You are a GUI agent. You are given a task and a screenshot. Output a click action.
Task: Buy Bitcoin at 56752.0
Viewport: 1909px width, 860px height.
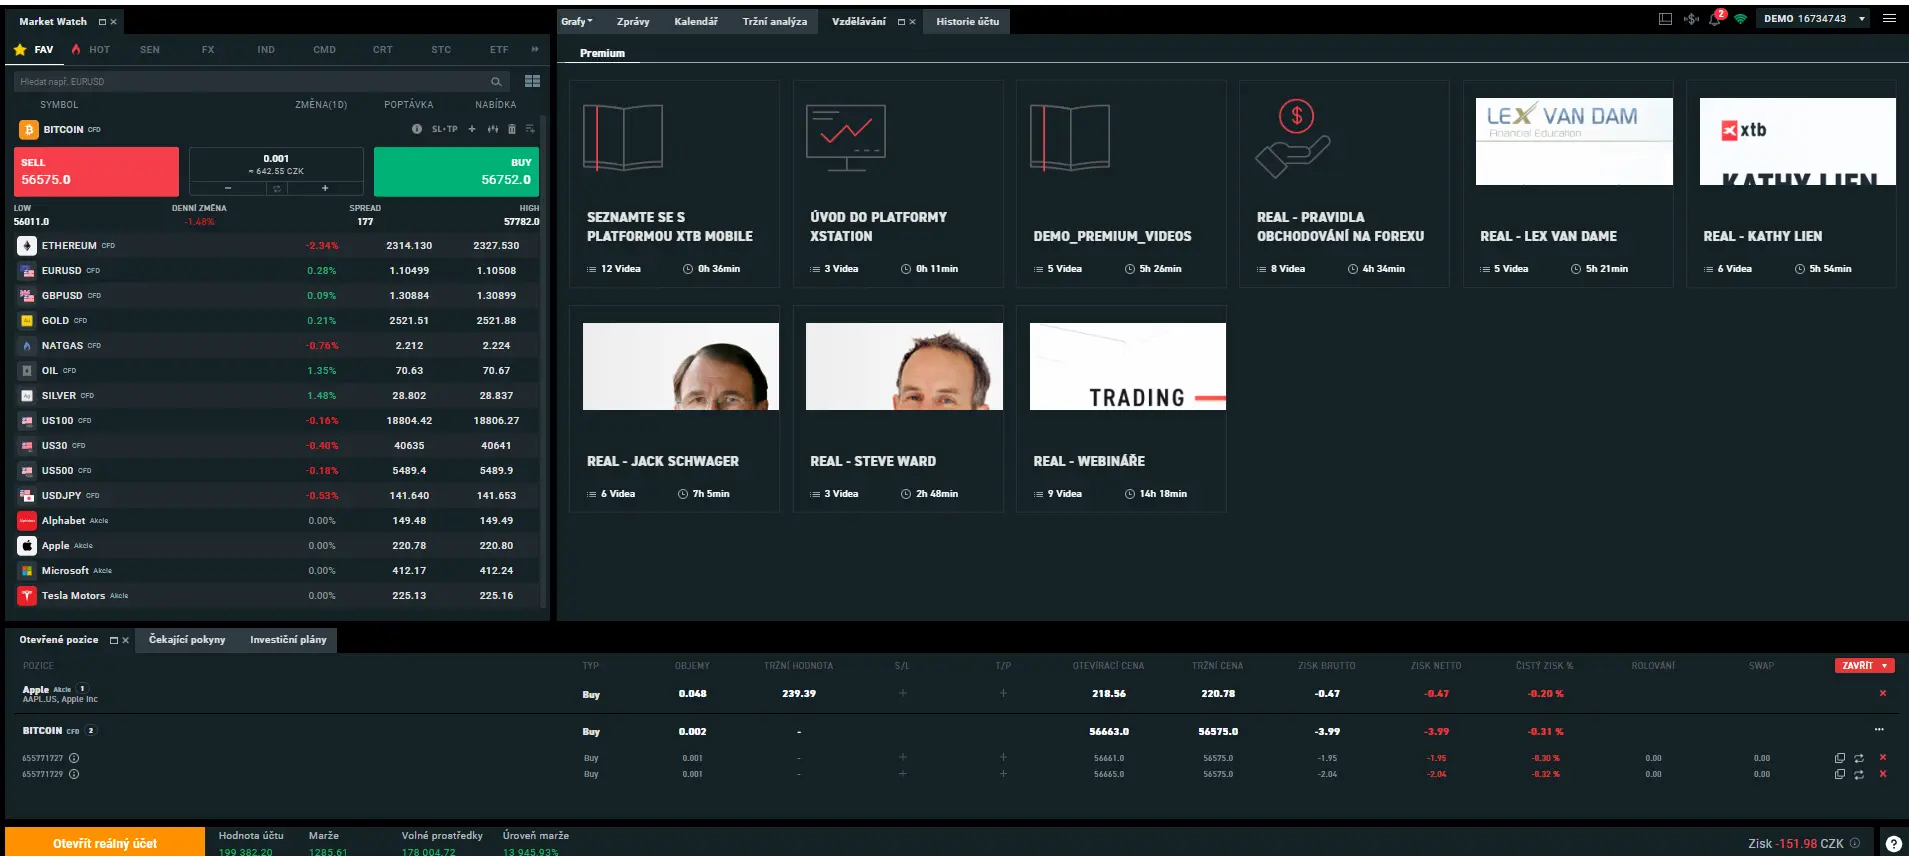pyautogui.click(x=457, y=172)
